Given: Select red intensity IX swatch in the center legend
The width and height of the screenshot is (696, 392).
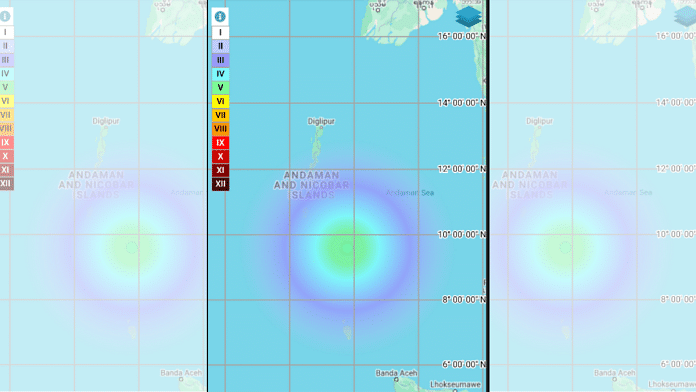Looking at the screenshot, I should (x=220, y=143).
